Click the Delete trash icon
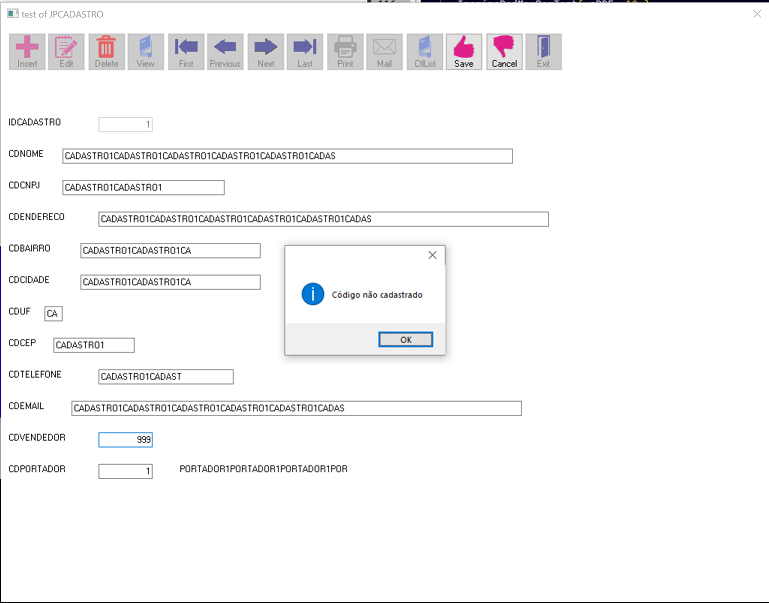The width and height of the screenshot is (769, 603). click(106, 51)
